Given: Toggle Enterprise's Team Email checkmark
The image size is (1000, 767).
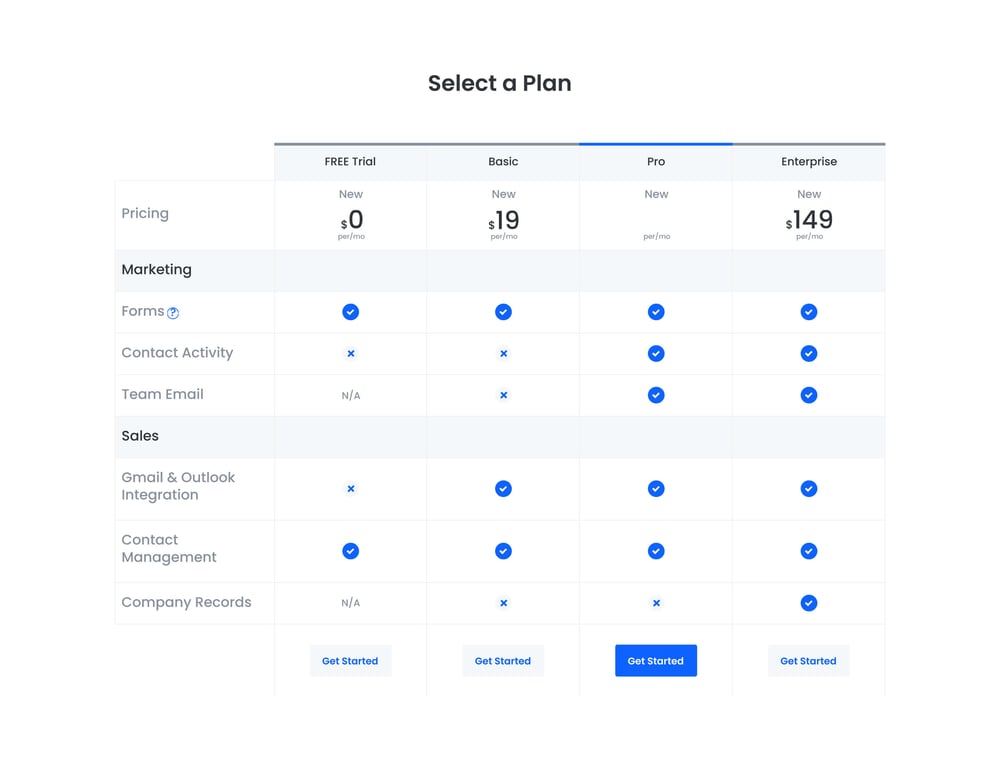Looking at the screenshot, I should click(x=808, y=395).
